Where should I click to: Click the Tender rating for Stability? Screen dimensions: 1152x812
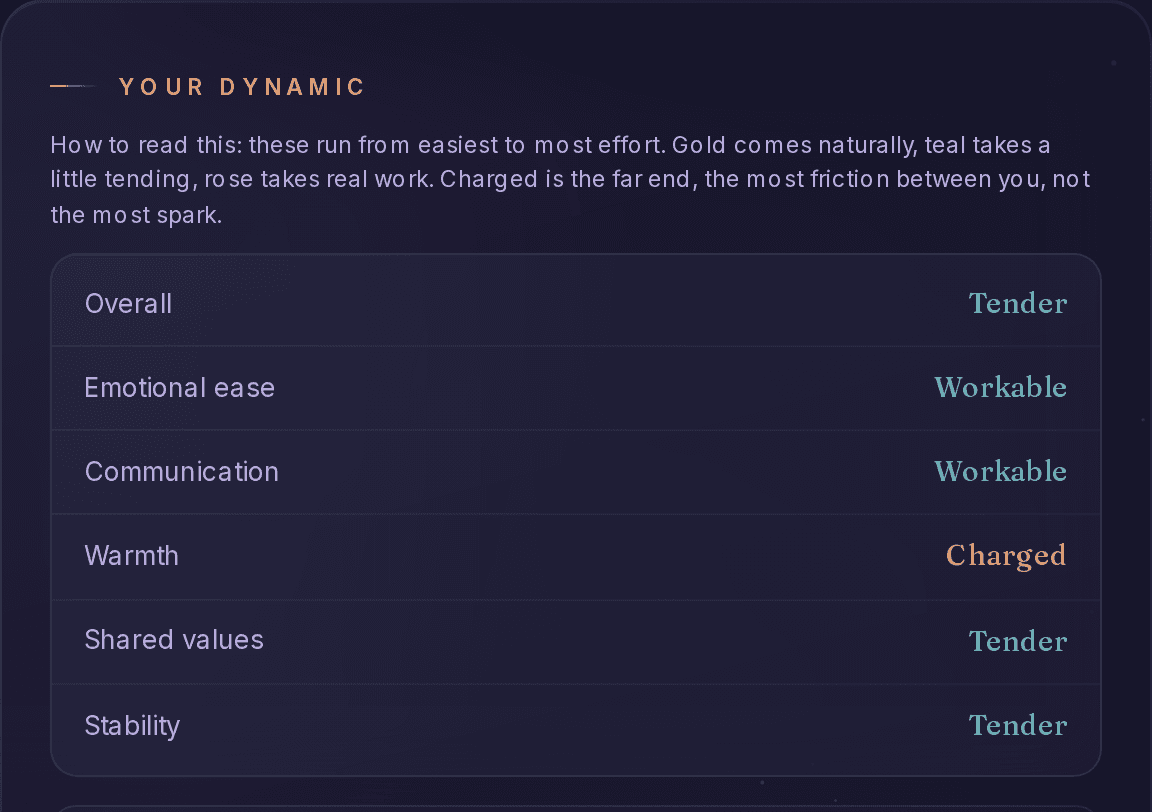(1018, 725)
